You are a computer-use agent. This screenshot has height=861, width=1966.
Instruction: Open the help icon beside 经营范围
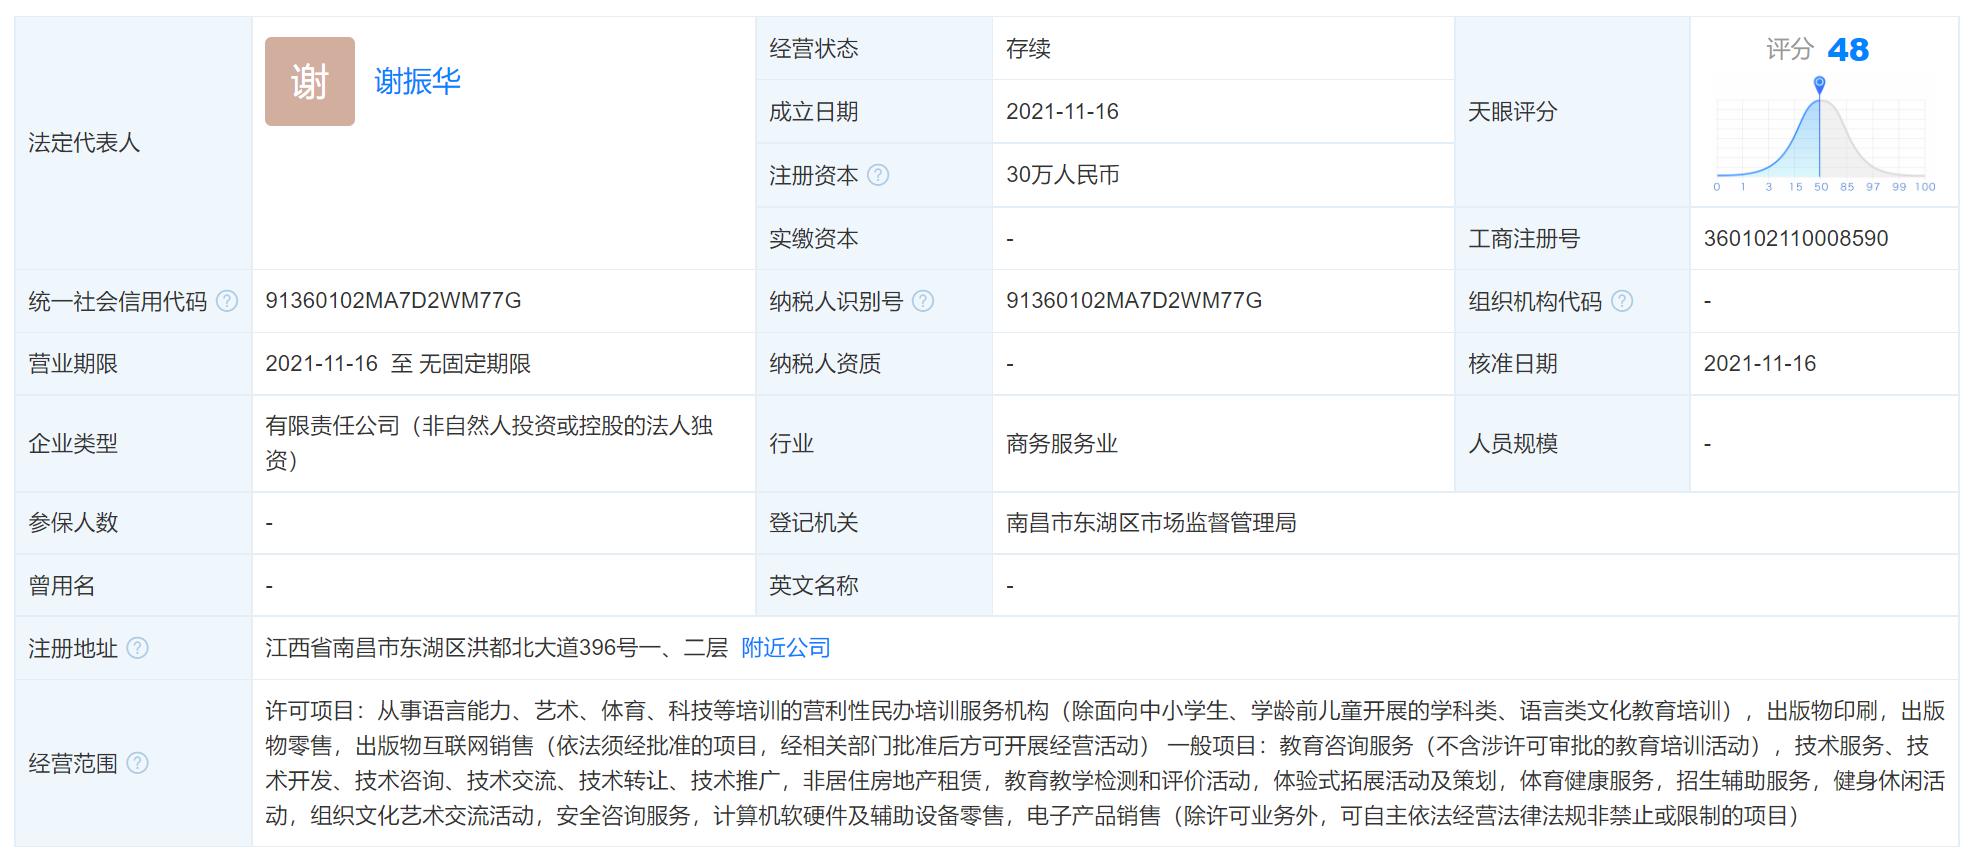[x=138, y=763]
